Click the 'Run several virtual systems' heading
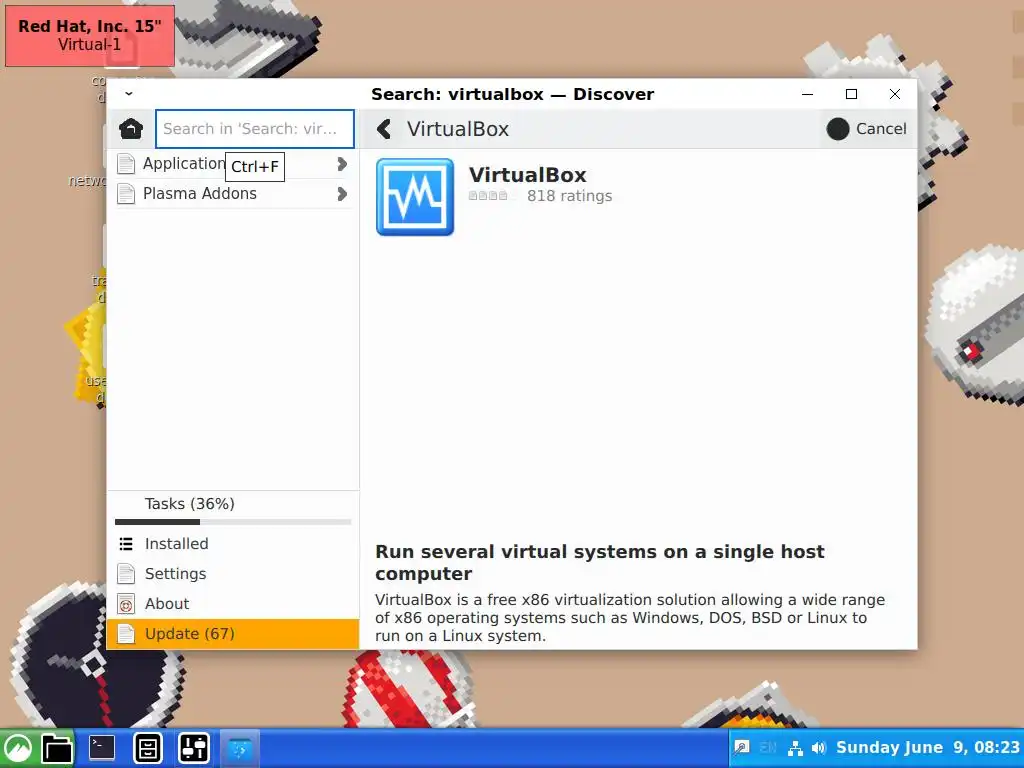1024x768 pixels. (x=600, y=562)
